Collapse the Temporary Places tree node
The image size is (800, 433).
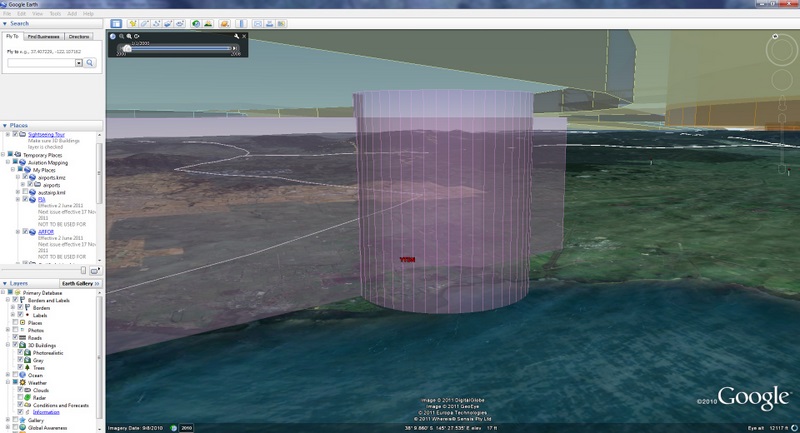pos(4,155)
